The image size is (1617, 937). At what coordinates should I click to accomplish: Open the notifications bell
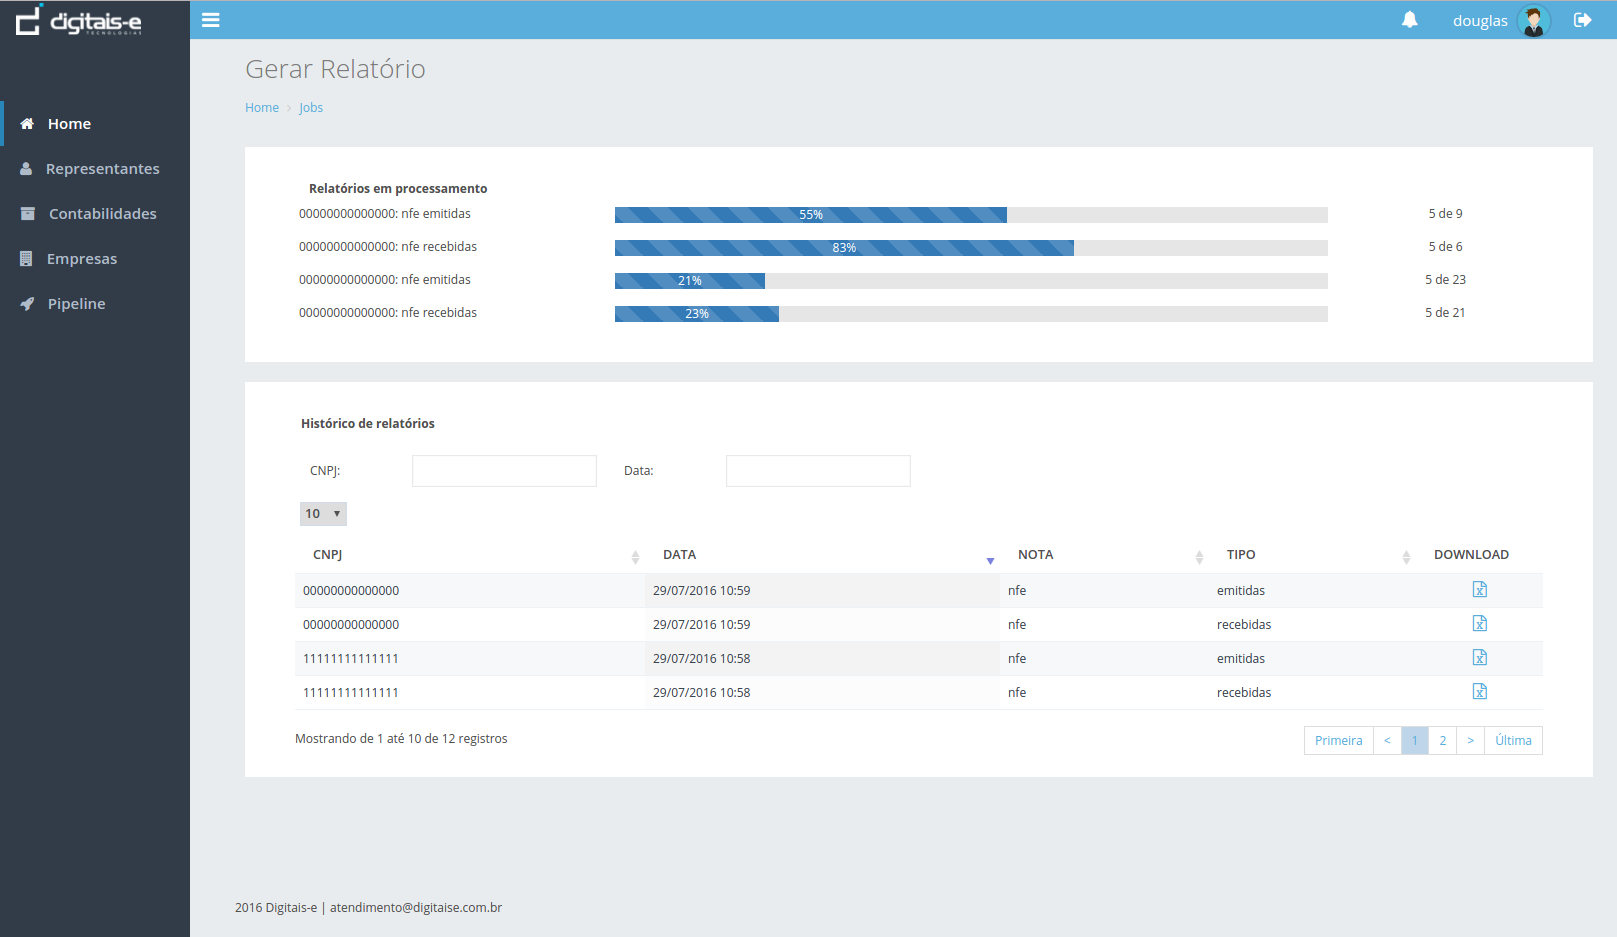[x=1409, y=20]
